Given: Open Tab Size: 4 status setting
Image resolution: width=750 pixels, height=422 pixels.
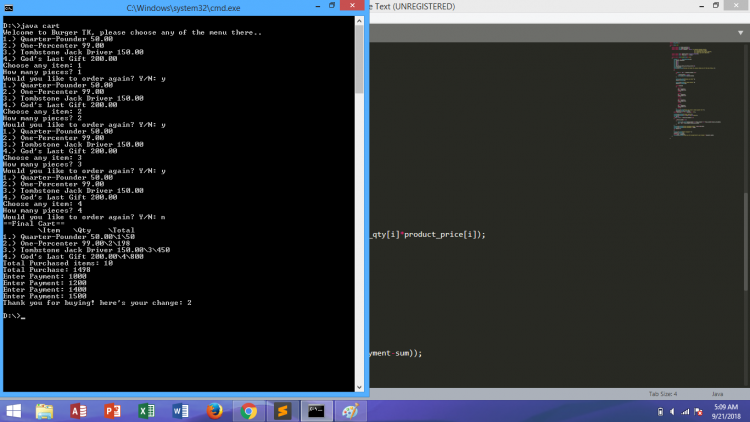Looking at the screenshot, I should click(662, 394).
